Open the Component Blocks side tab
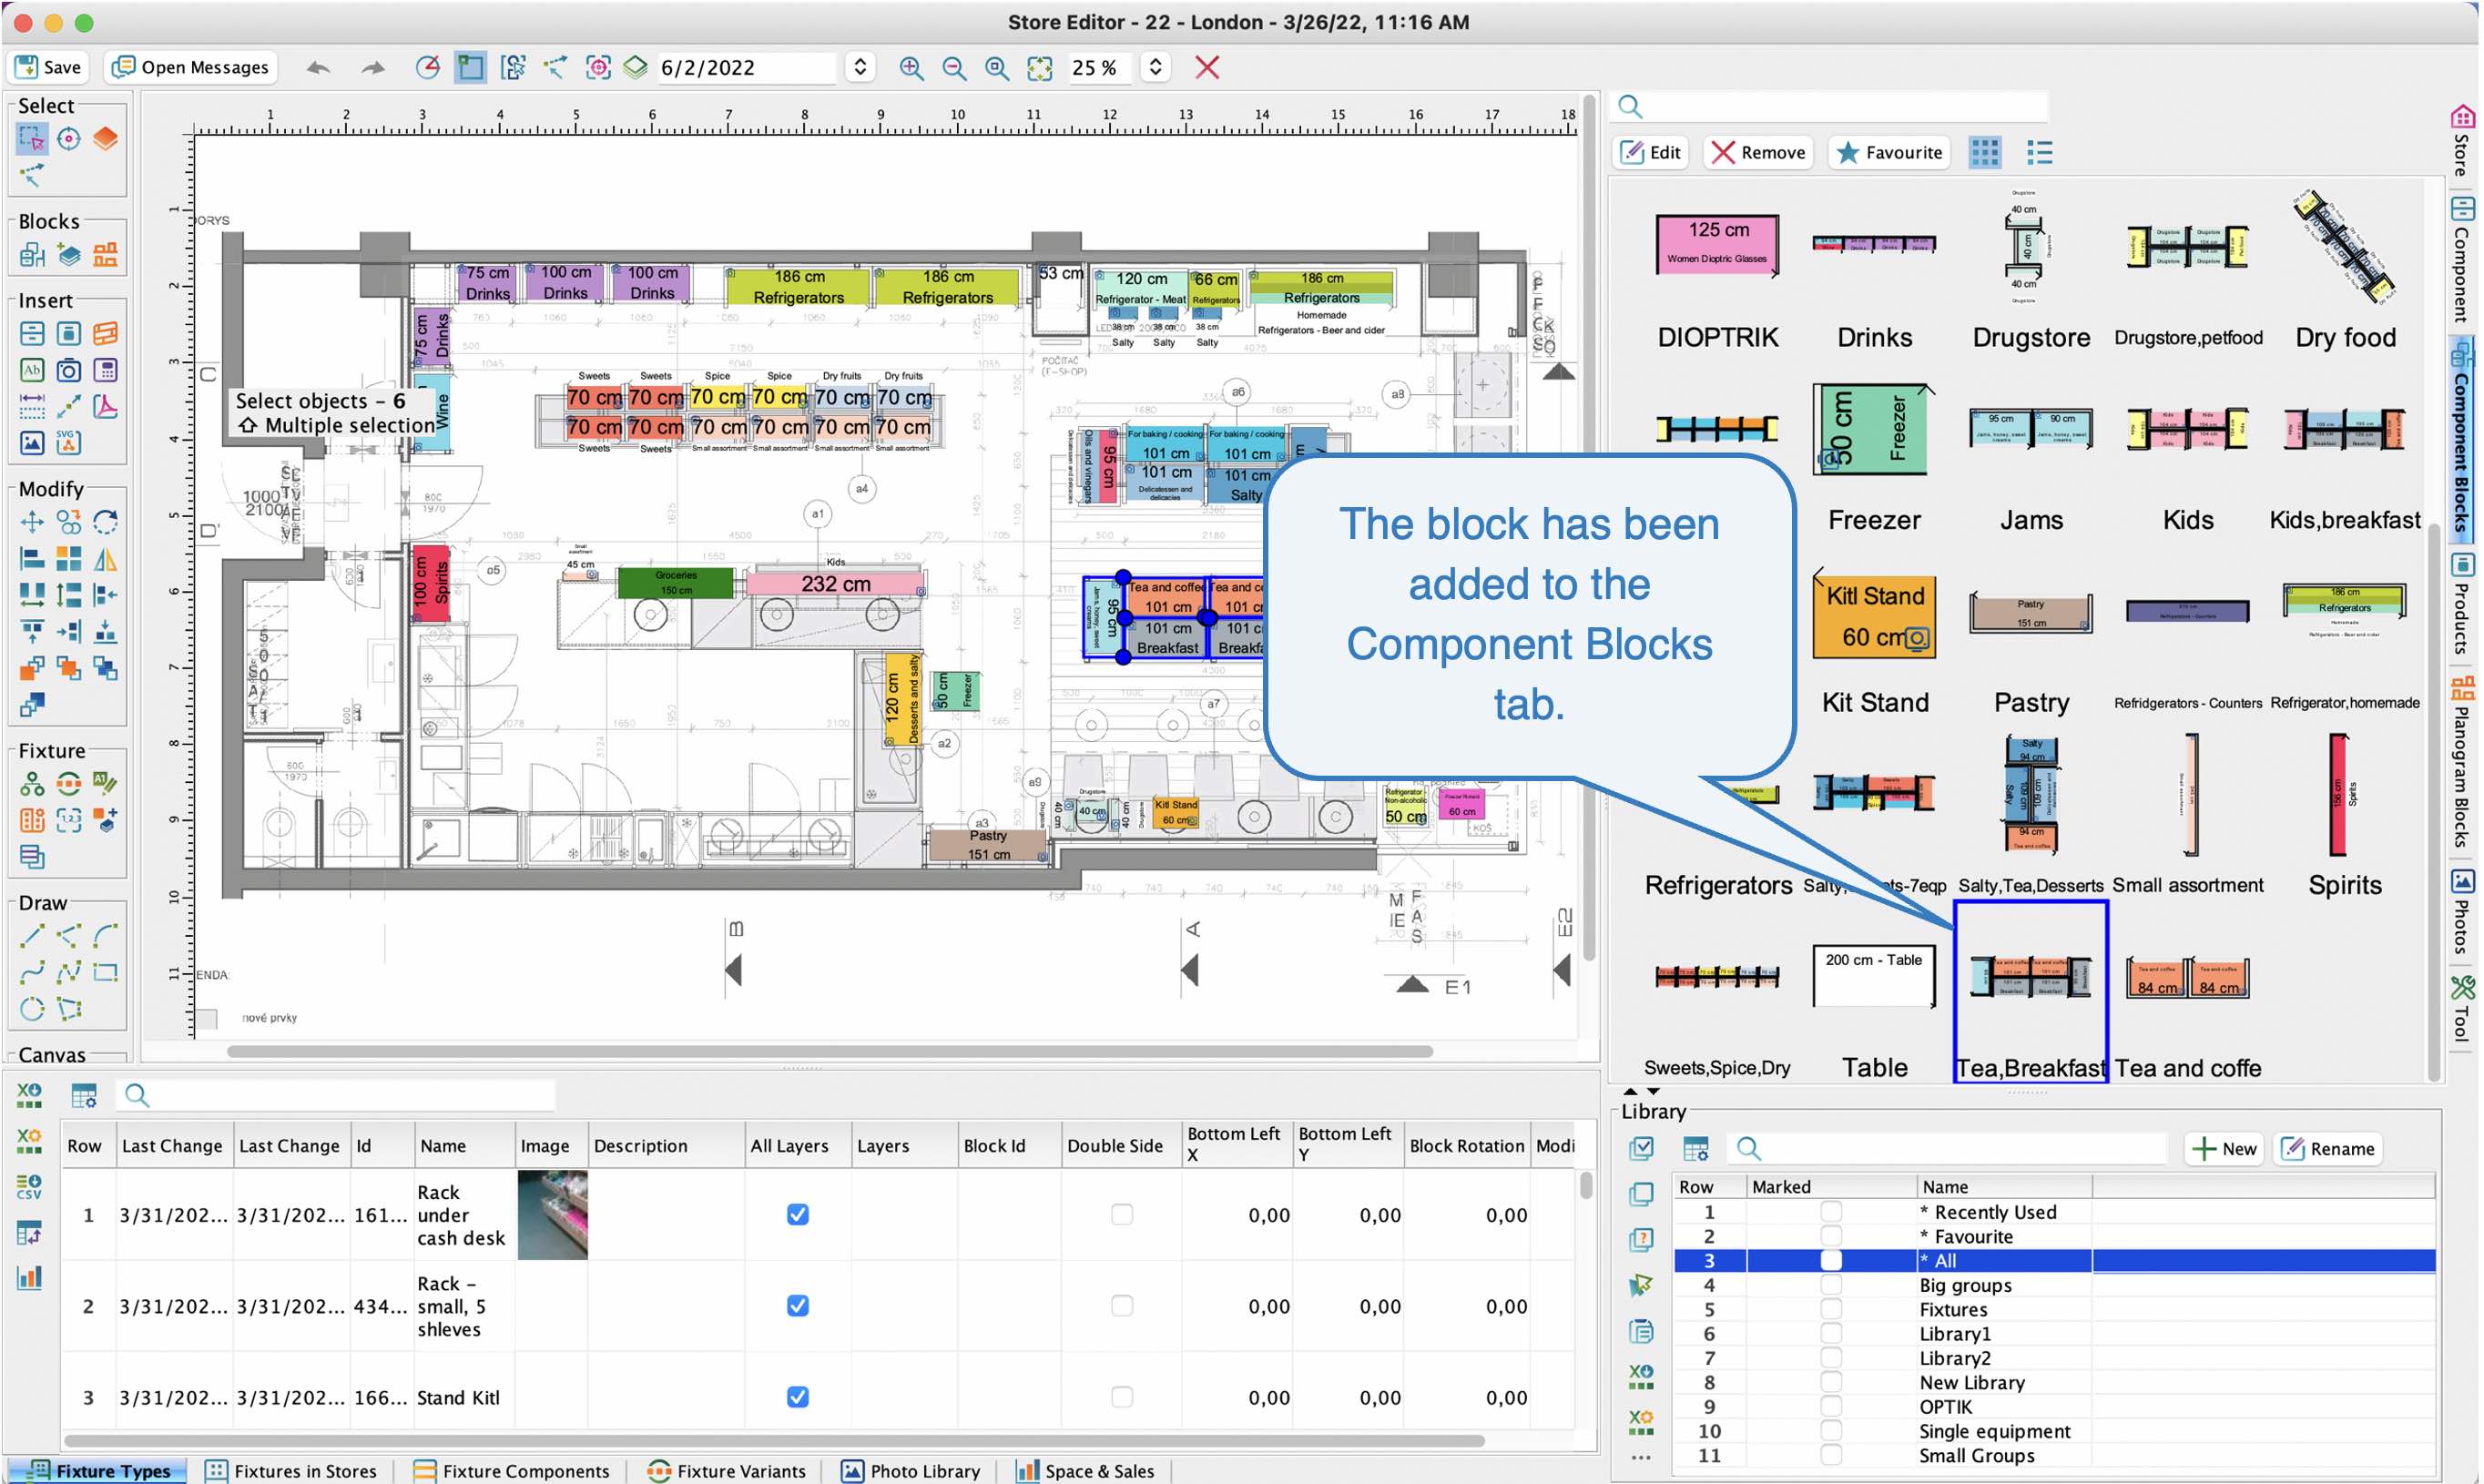Image resolution: width=2484 pixels, height=1484 pixels. 2462,438
